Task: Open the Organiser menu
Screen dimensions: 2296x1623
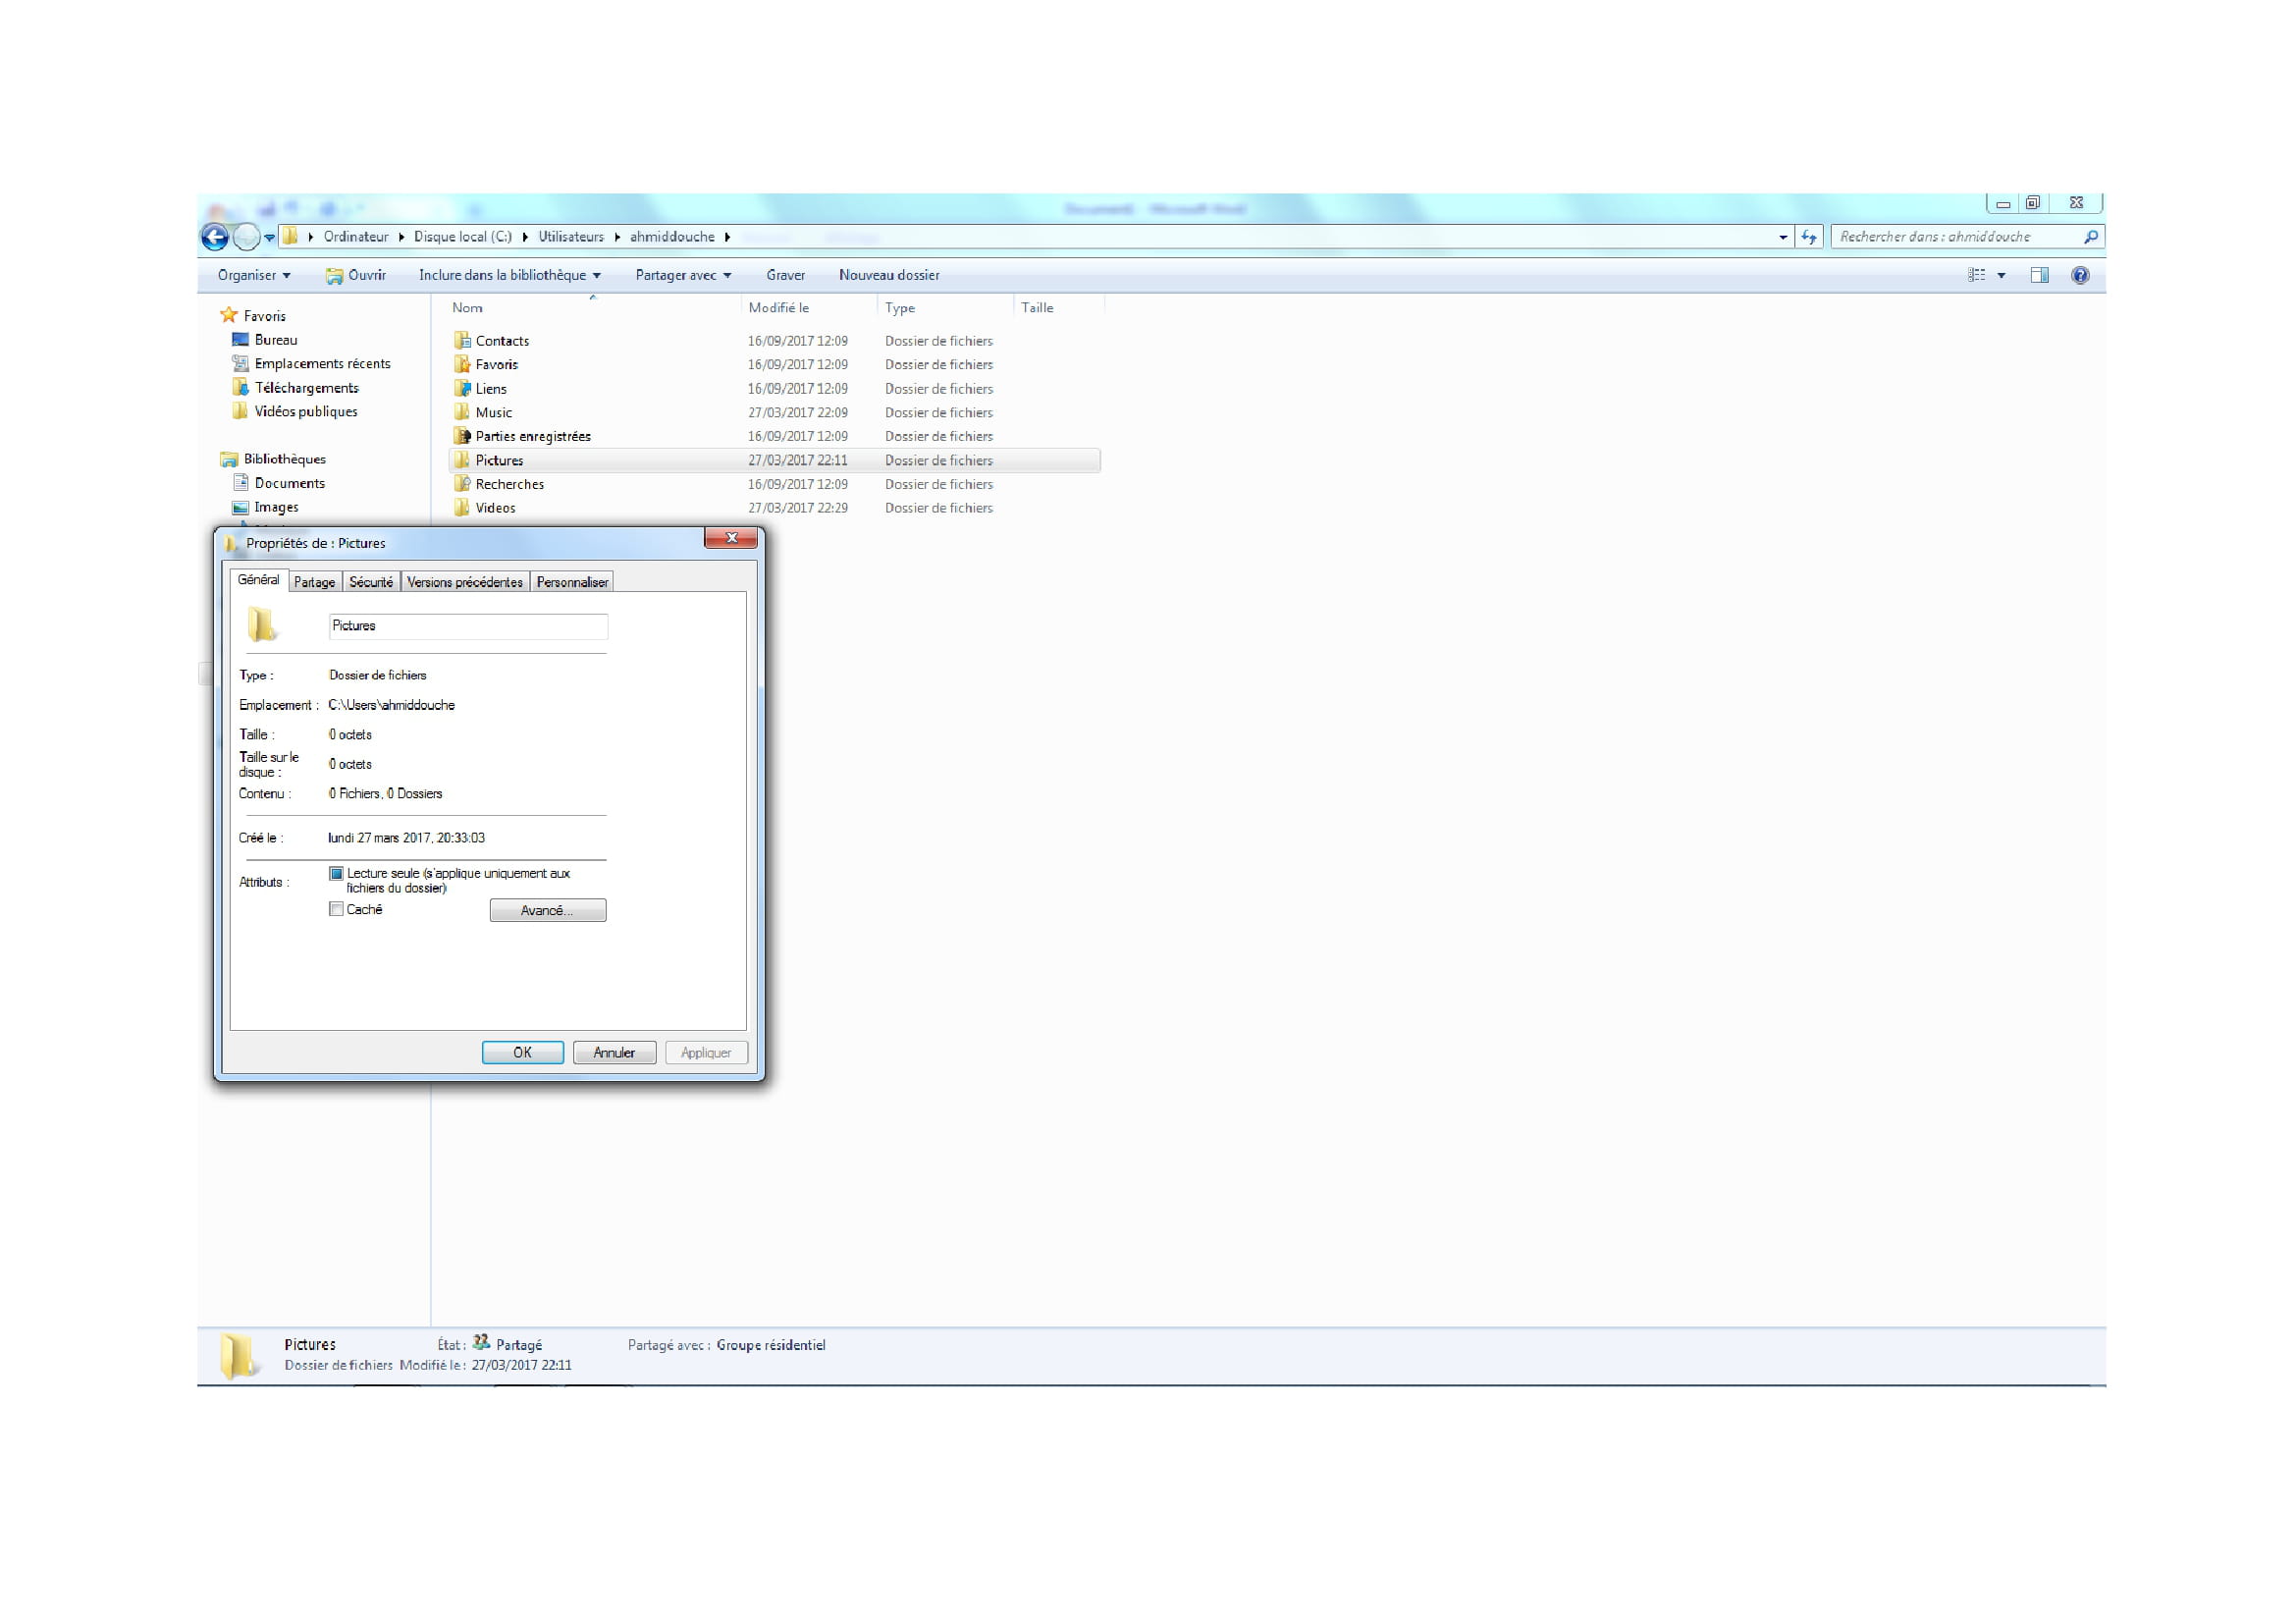Action: pos(254,275)
